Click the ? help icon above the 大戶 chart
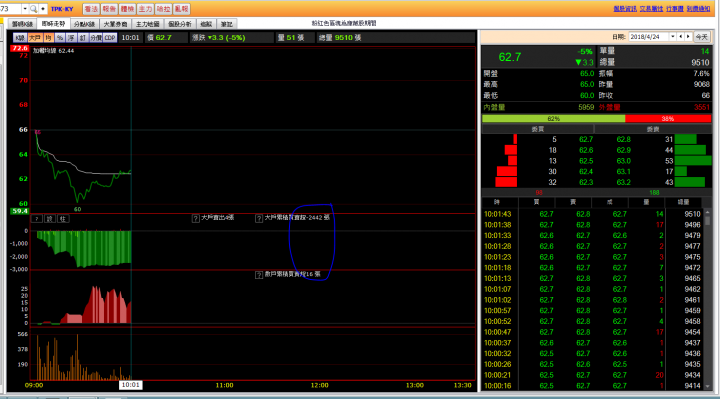Viewport: 720px width, 399px height. (37, 219)
